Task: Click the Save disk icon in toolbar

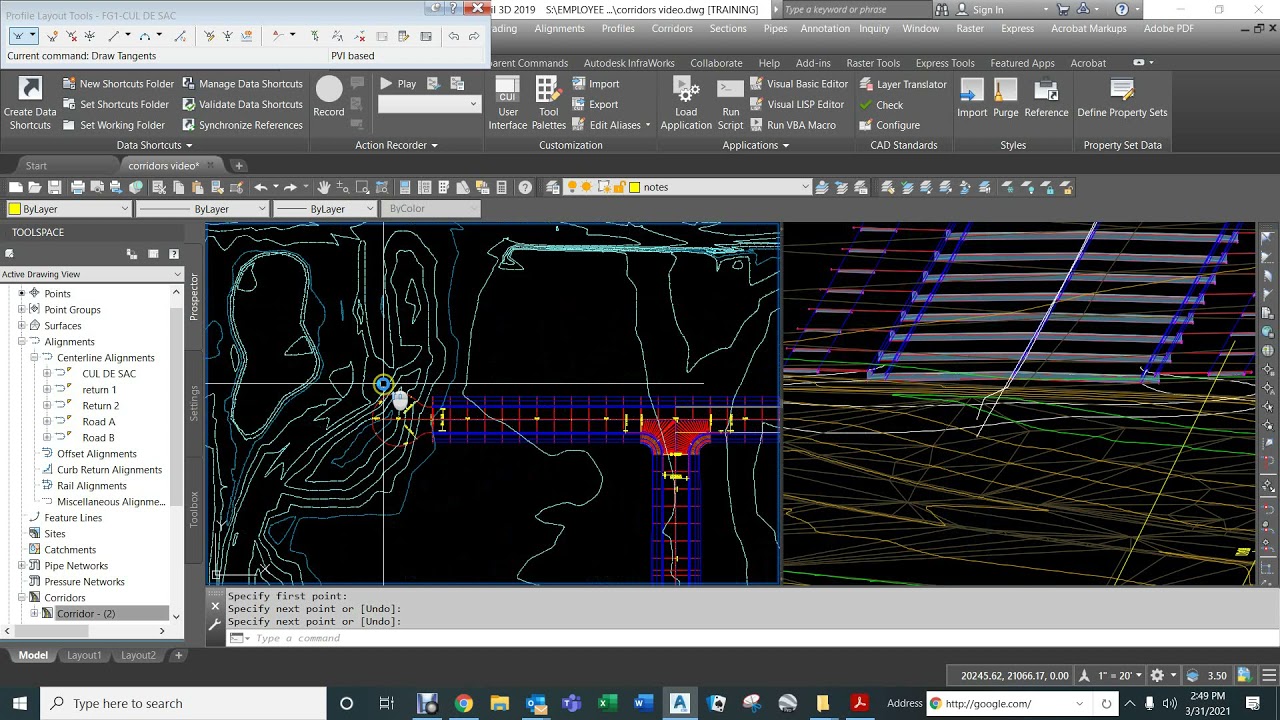Action: [54, 187]
